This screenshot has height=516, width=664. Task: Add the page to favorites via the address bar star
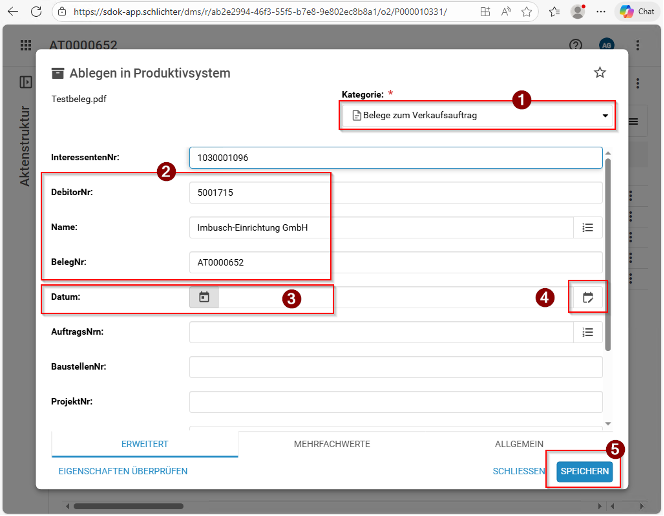click(x=526, y=12)
